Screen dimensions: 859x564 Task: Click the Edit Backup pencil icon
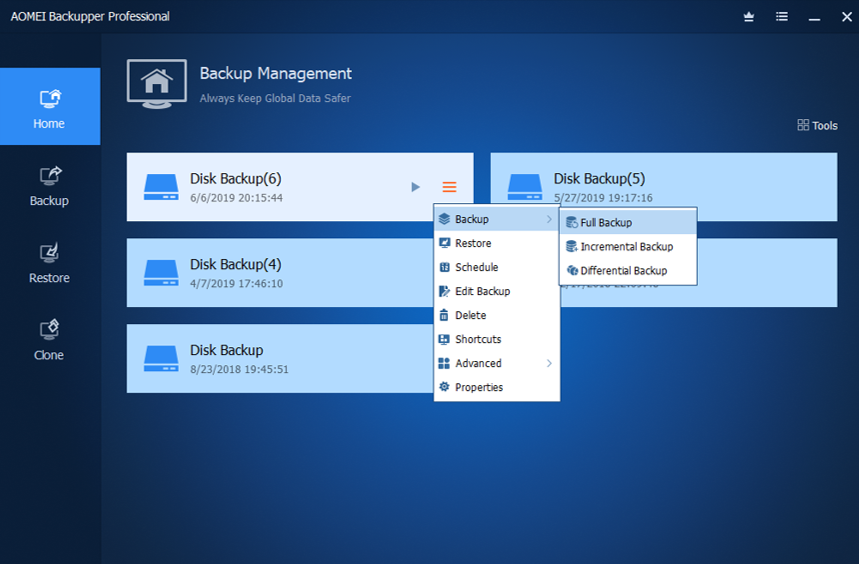[444, 291]
